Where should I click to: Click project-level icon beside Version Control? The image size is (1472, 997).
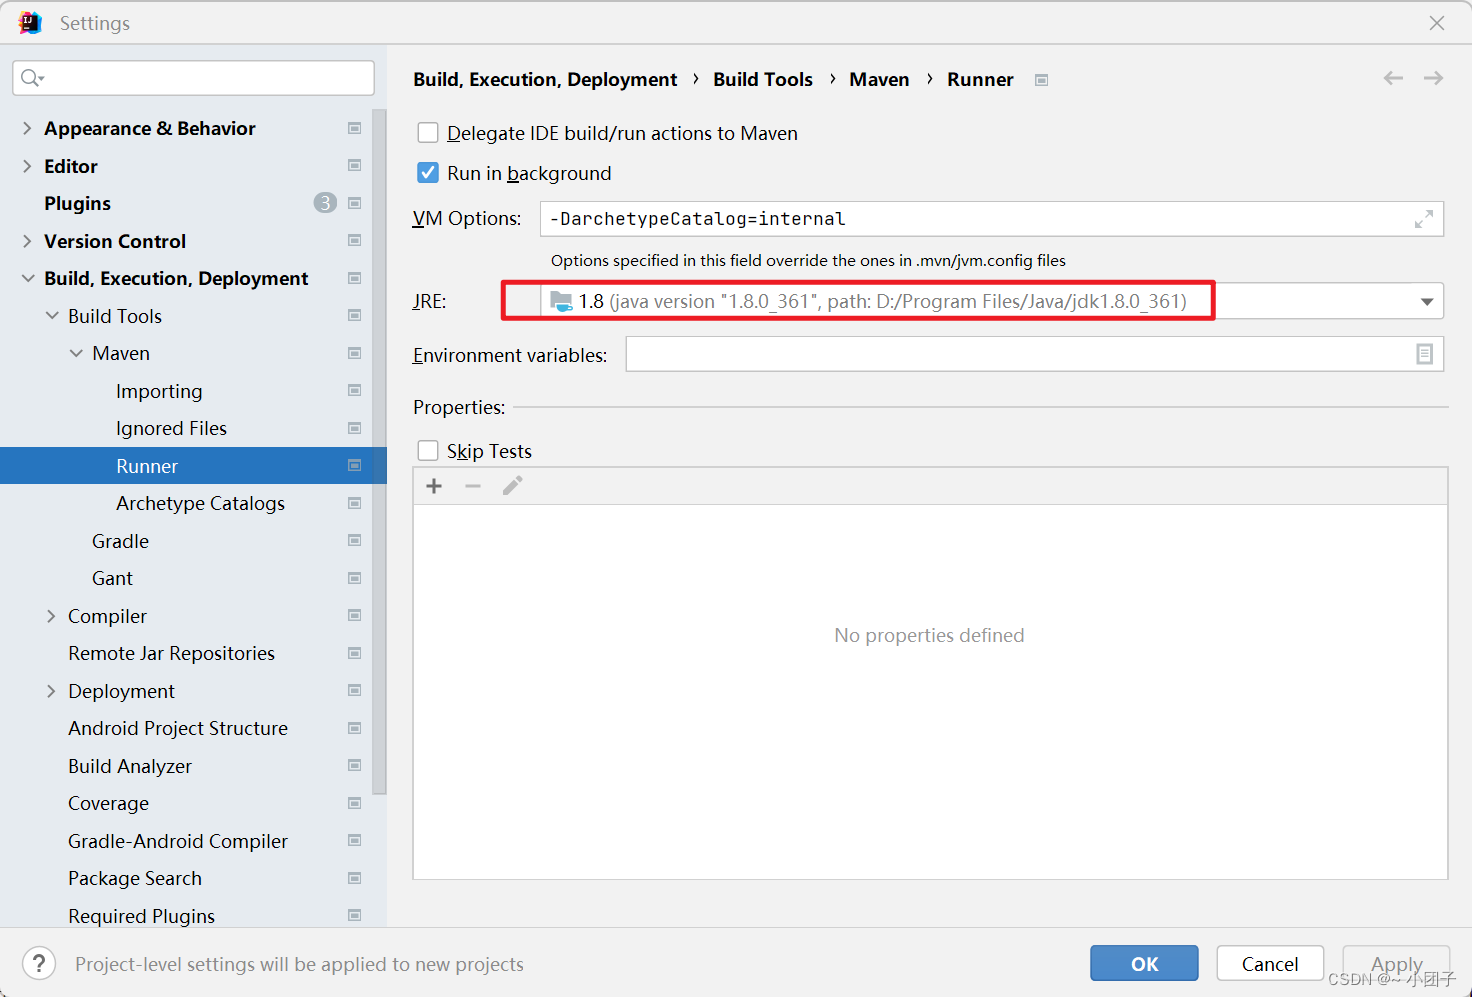point(354,240)
